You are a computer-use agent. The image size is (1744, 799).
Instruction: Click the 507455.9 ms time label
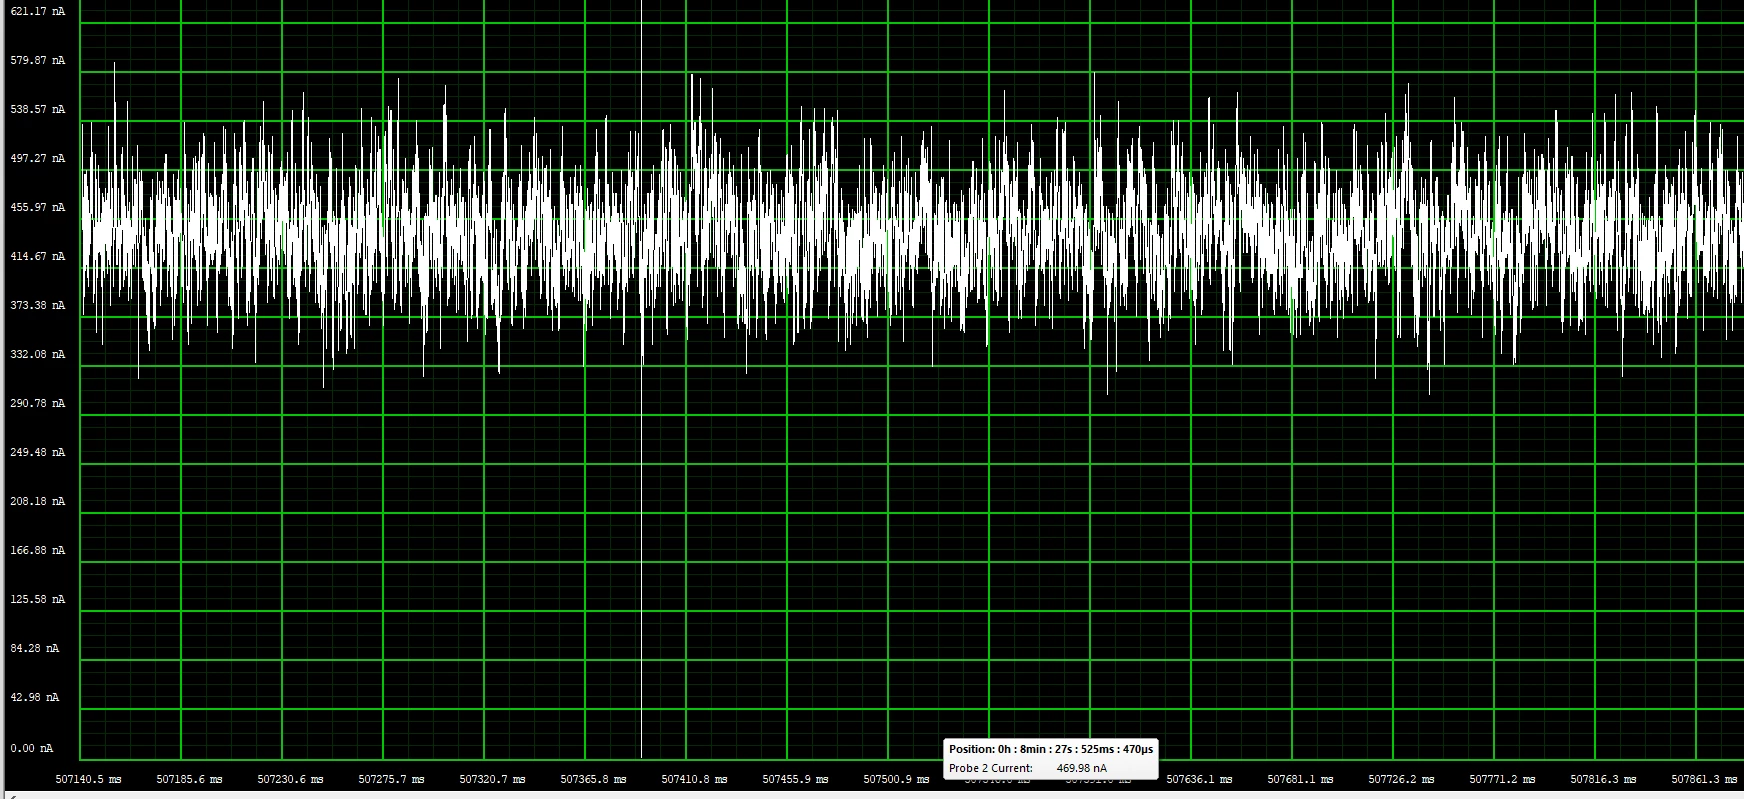(x=795, y=779)
